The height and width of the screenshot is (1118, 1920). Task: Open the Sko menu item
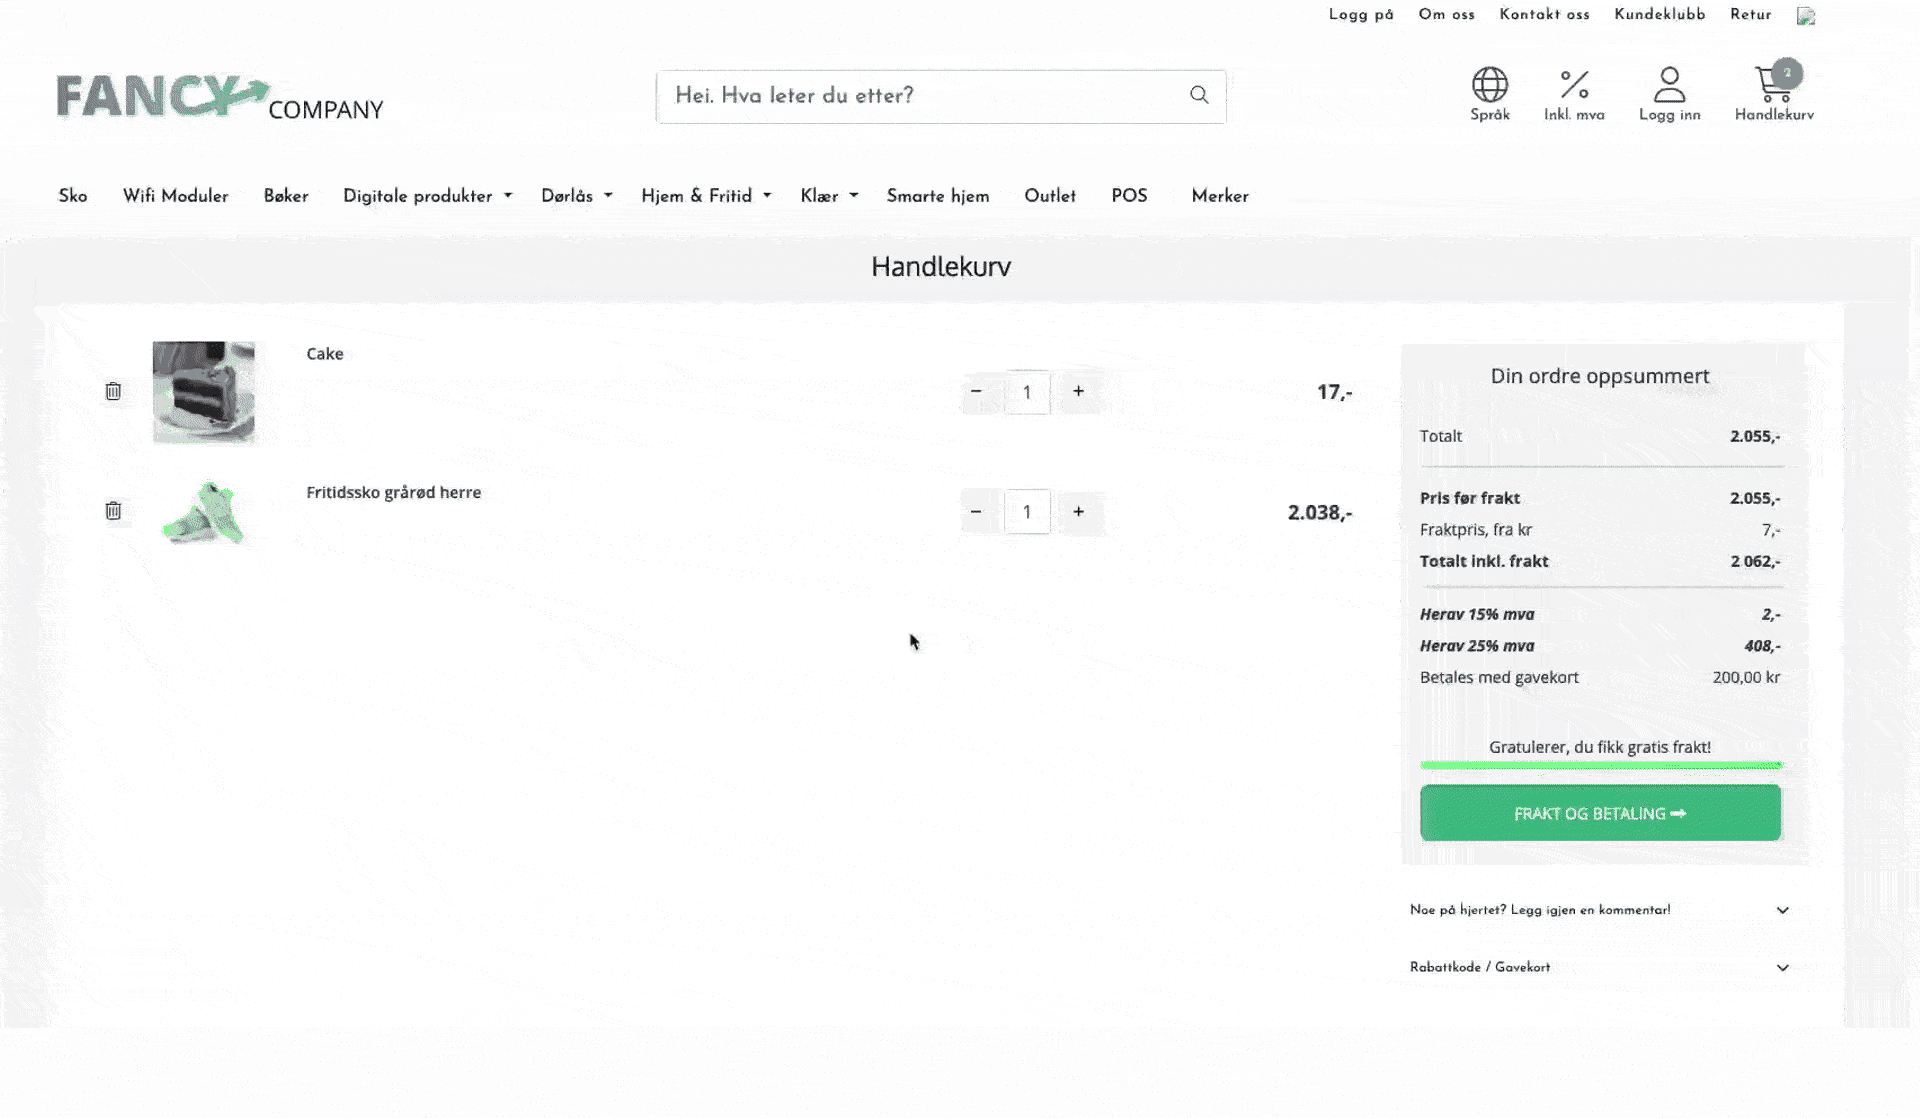[73, 196]
